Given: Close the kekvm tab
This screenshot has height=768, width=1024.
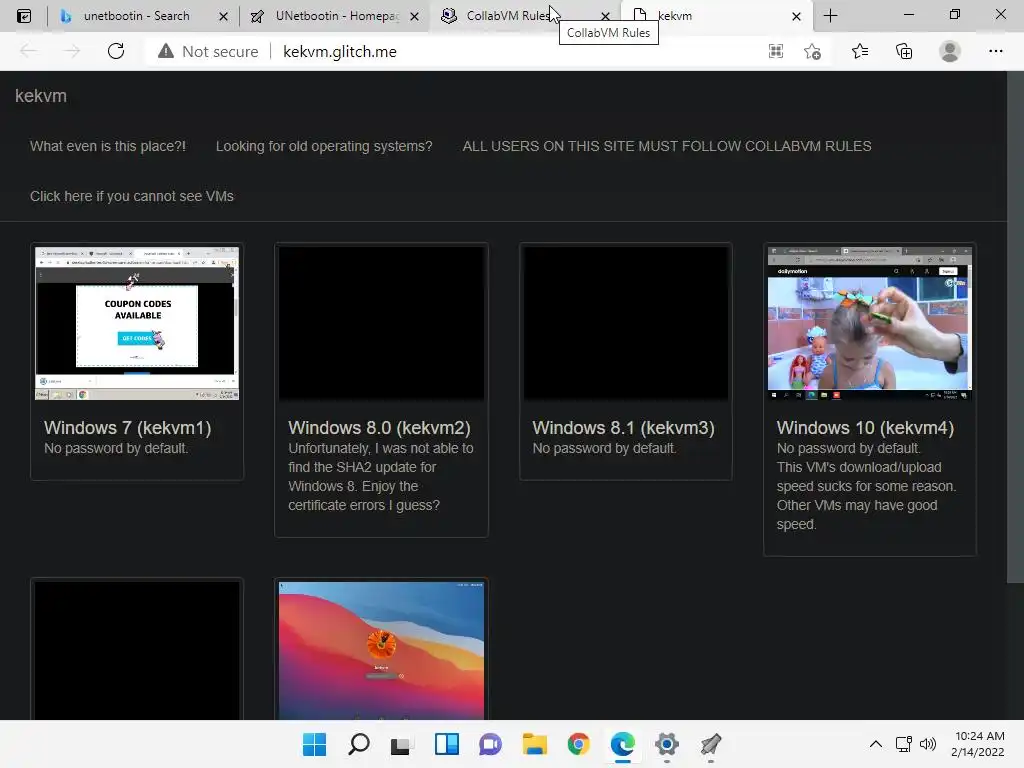Looking at the screenshot, I should pyautogui.click(x=796, y=16).
